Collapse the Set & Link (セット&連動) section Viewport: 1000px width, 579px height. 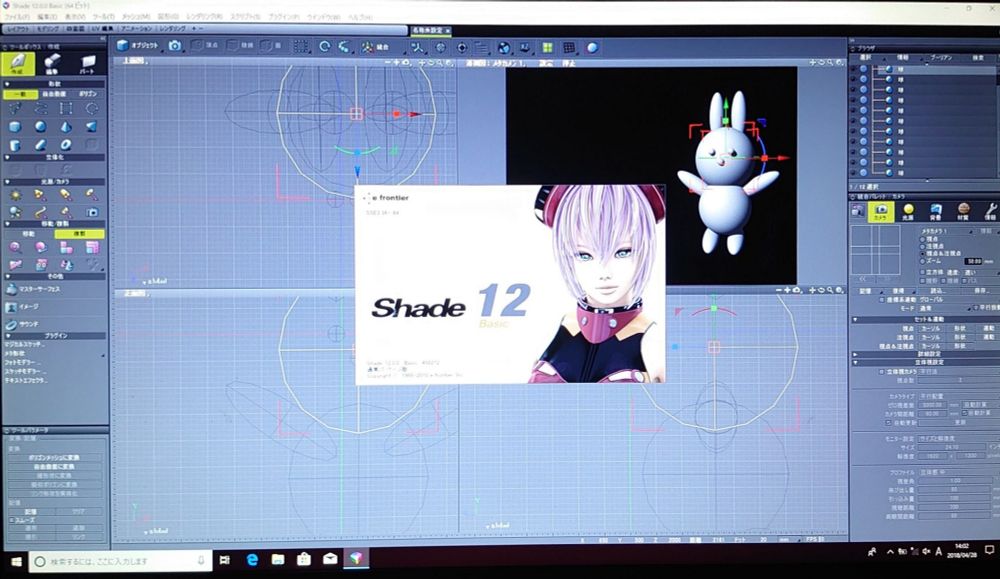tap(855, 319)
